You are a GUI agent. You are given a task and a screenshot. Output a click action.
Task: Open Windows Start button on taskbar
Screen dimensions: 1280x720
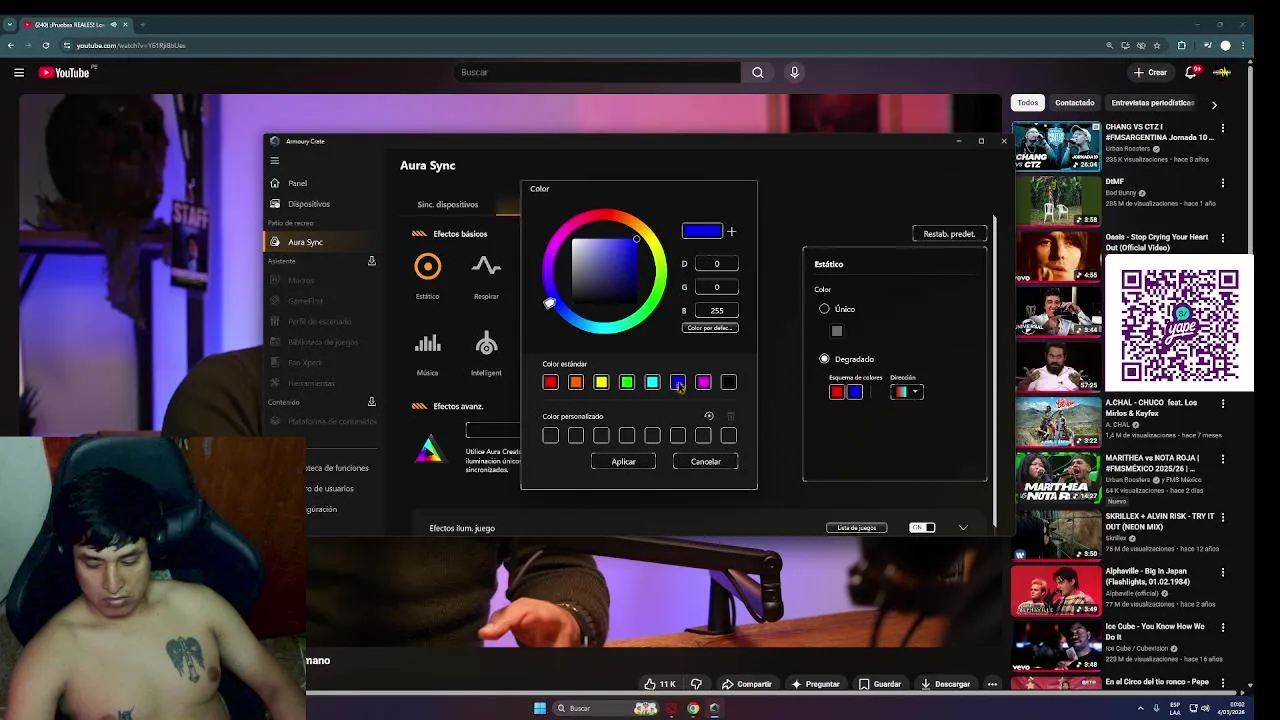click(x=540, y=708)
